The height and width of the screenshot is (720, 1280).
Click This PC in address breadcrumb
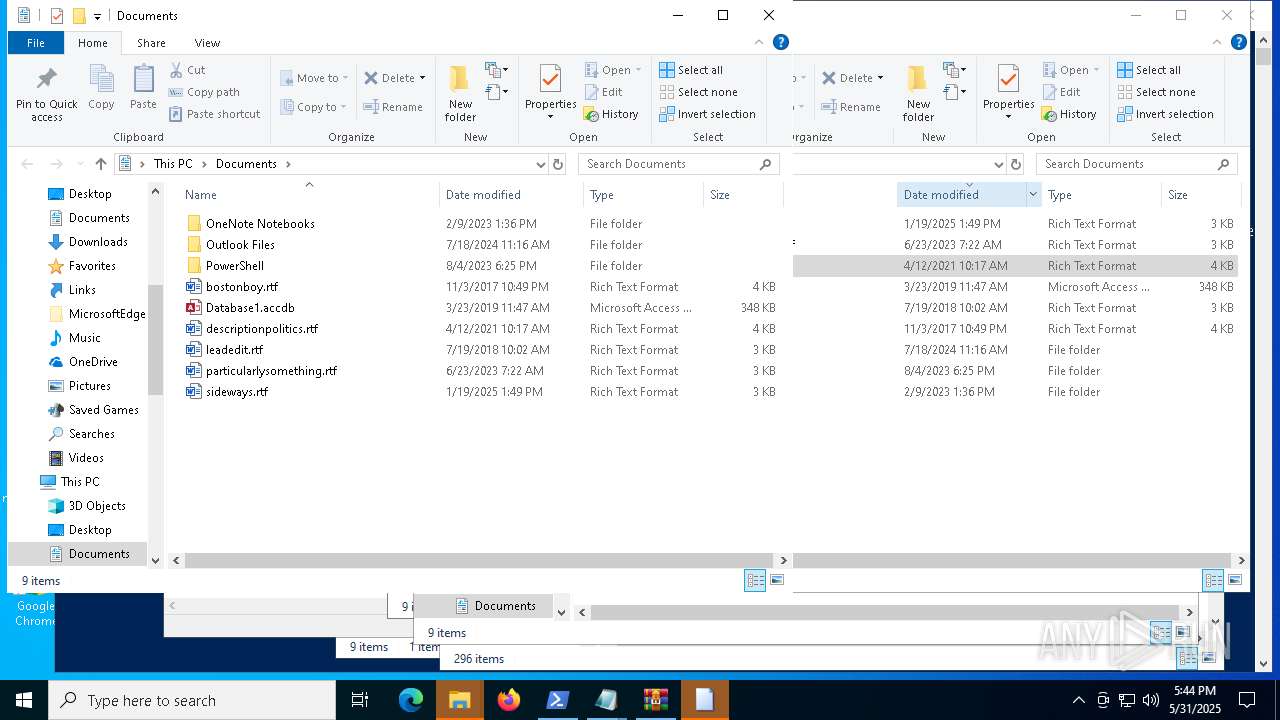tap(172, 164)
